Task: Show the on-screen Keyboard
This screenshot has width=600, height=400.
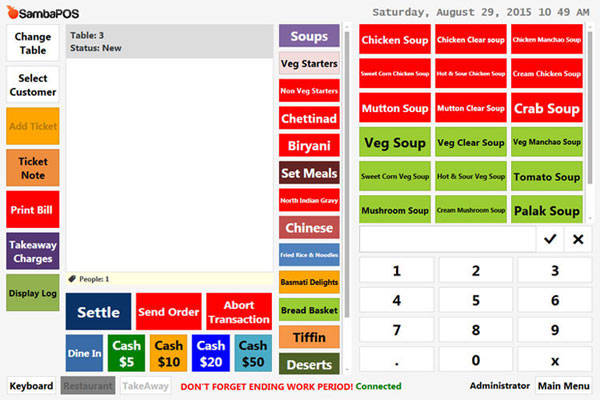Action: coord(32,386)
